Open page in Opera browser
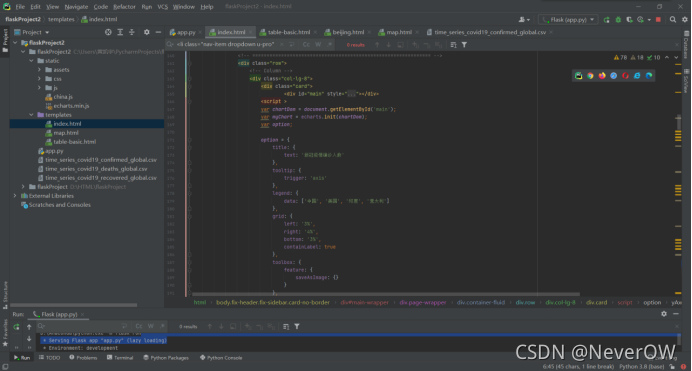This screenshot has width=692, height=371. (625, 76)
